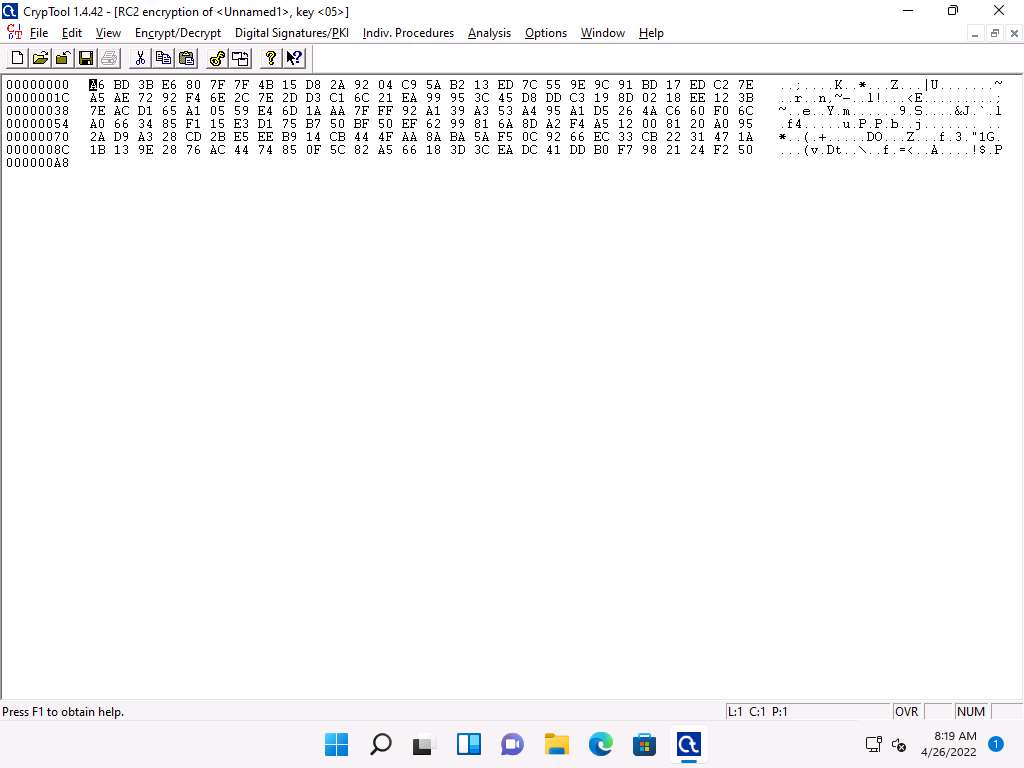This screenshot has width=1024, height=768.
Task: Expand the Indiv. Procedures menu
Action: pyautogui.click(x=408, y=33)
